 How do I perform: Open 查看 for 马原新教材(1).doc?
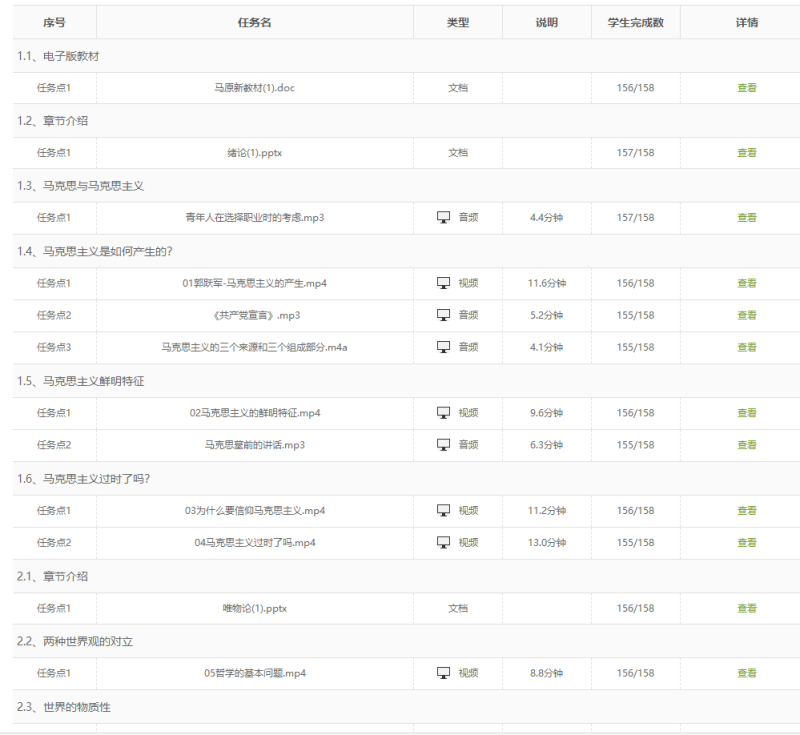(747, 88)
